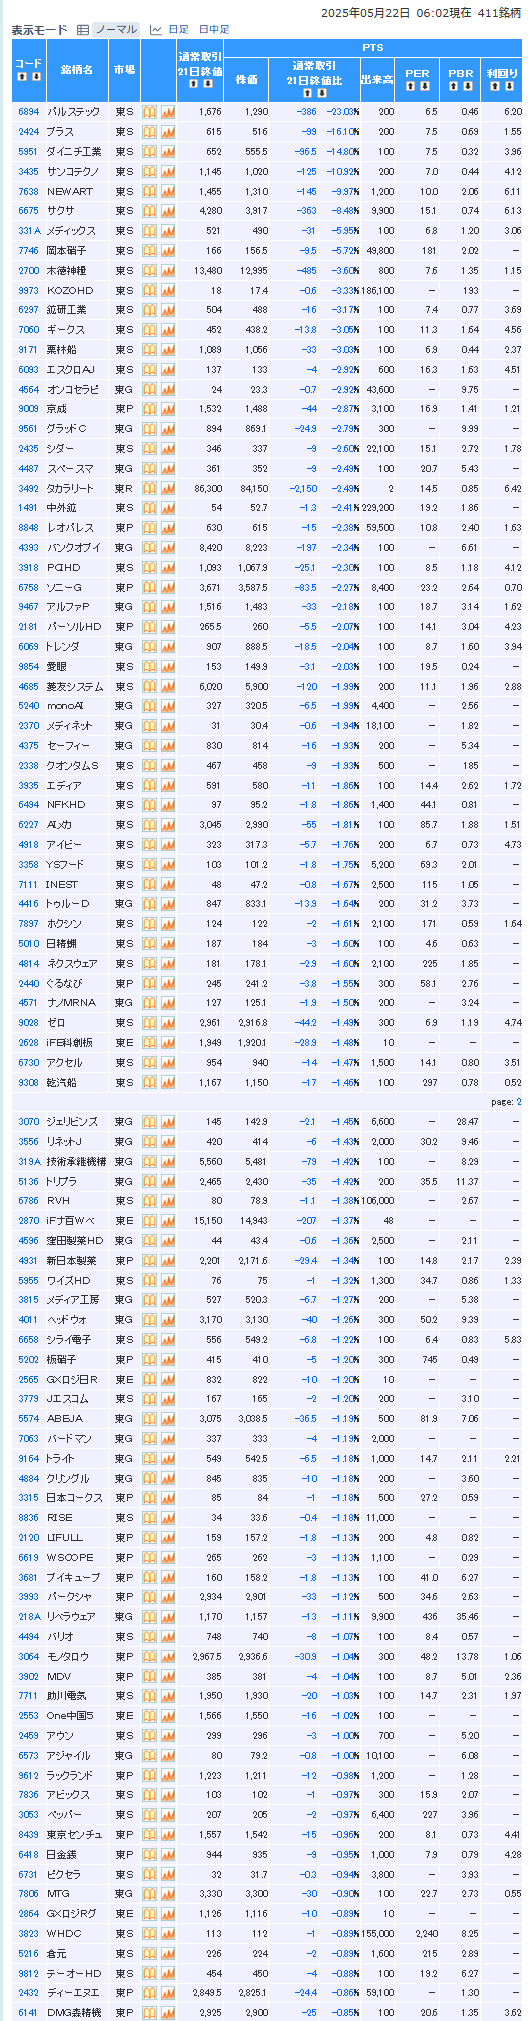Click 銘柄名 column header

77,69
